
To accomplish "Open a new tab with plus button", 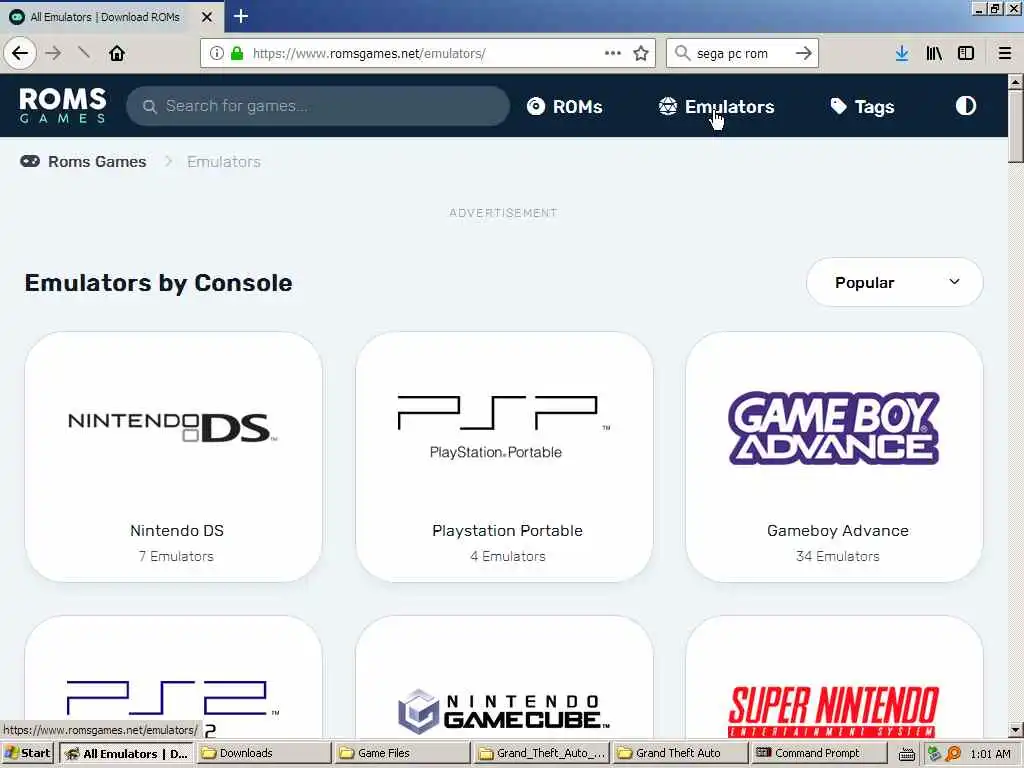I will 241,16.
